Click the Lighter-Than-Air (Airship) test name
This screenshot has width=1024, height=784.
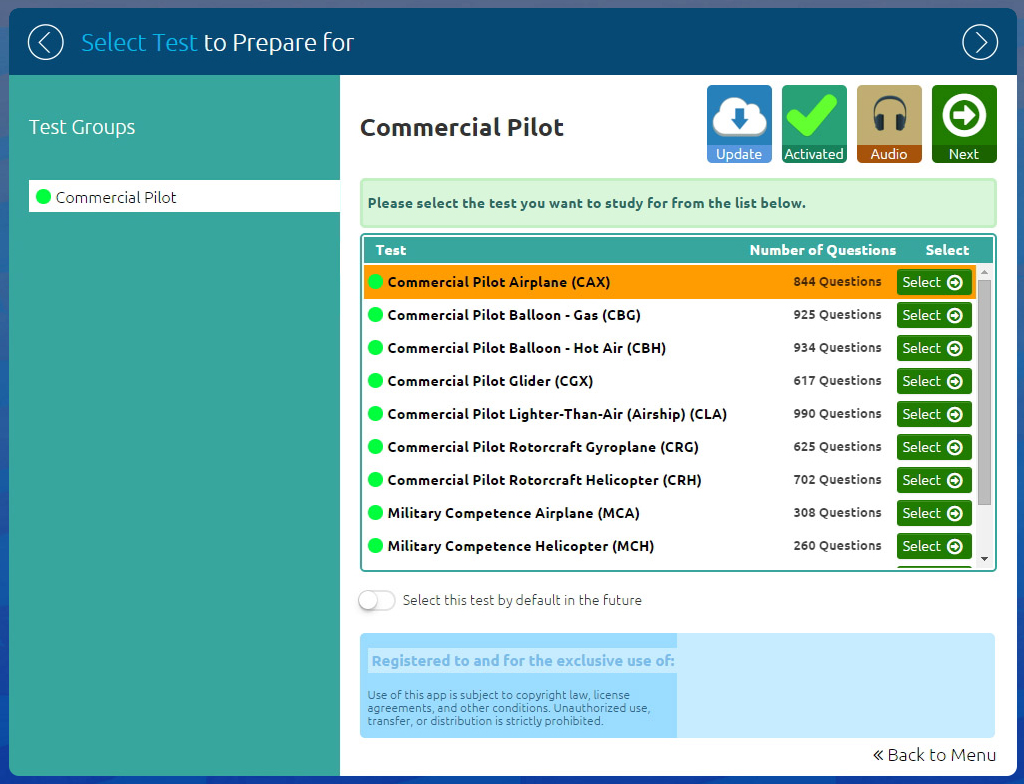tap(557, 414)
